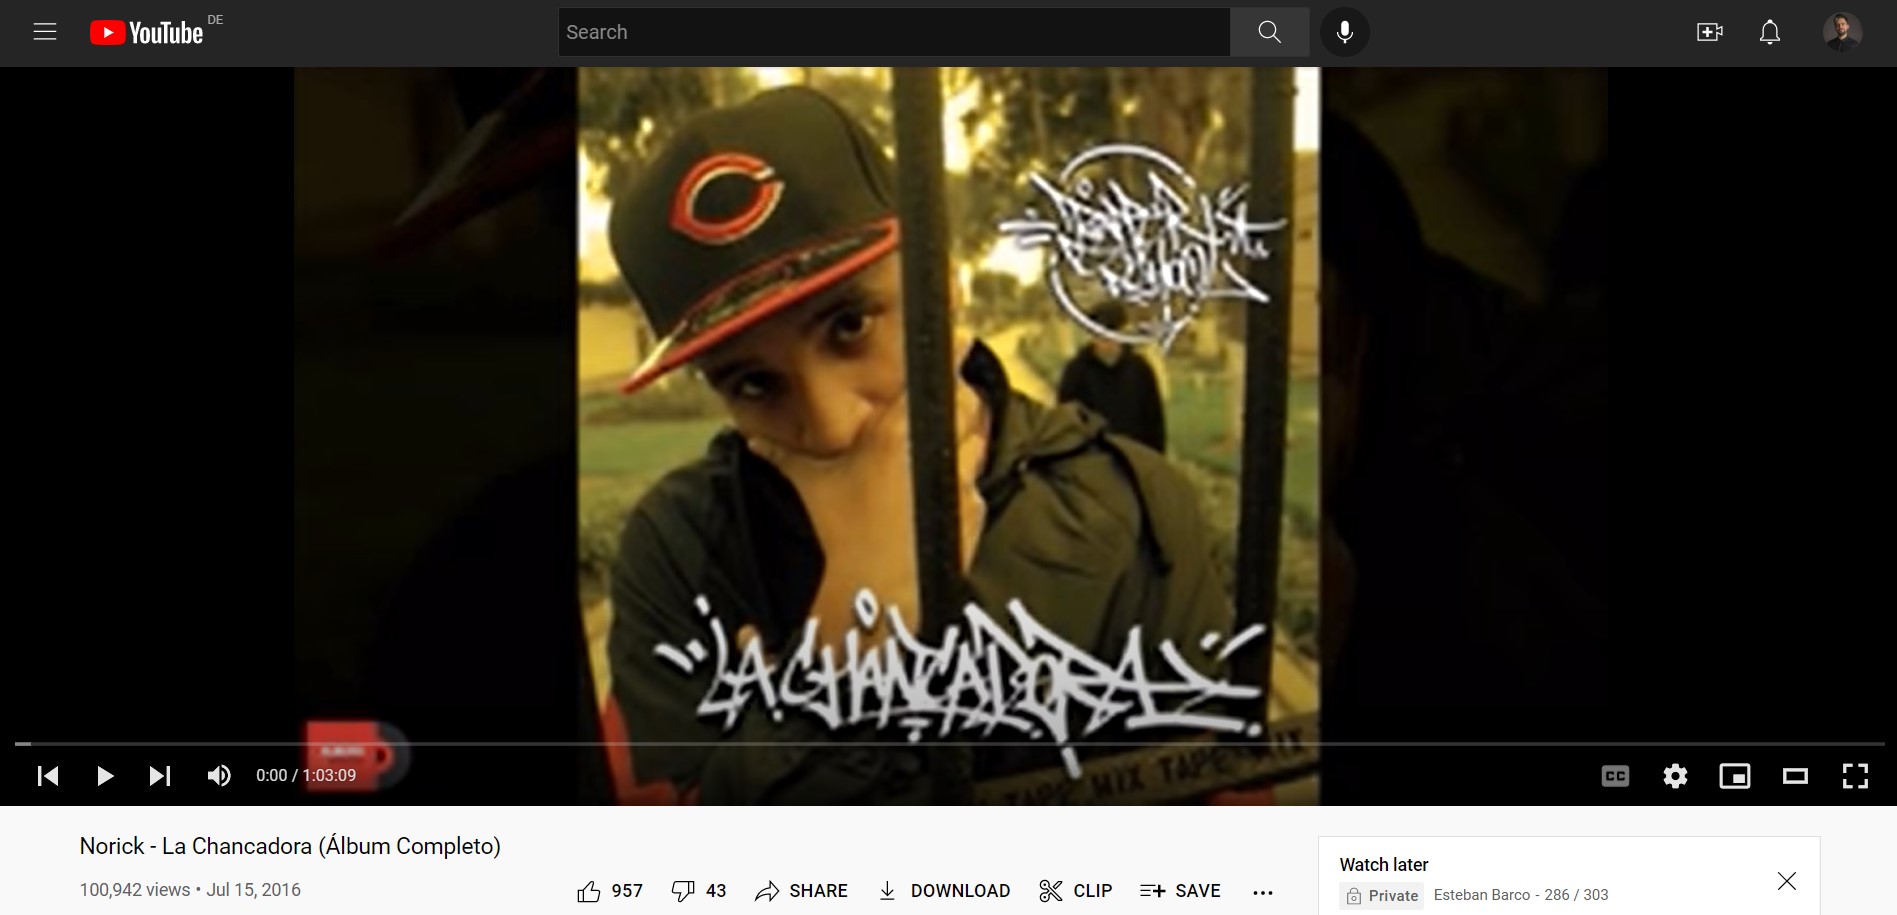The width and height of the screenshot is (1897, 915).
Task: Open the account avatar menu
Action: click(x=1842, y=32)
